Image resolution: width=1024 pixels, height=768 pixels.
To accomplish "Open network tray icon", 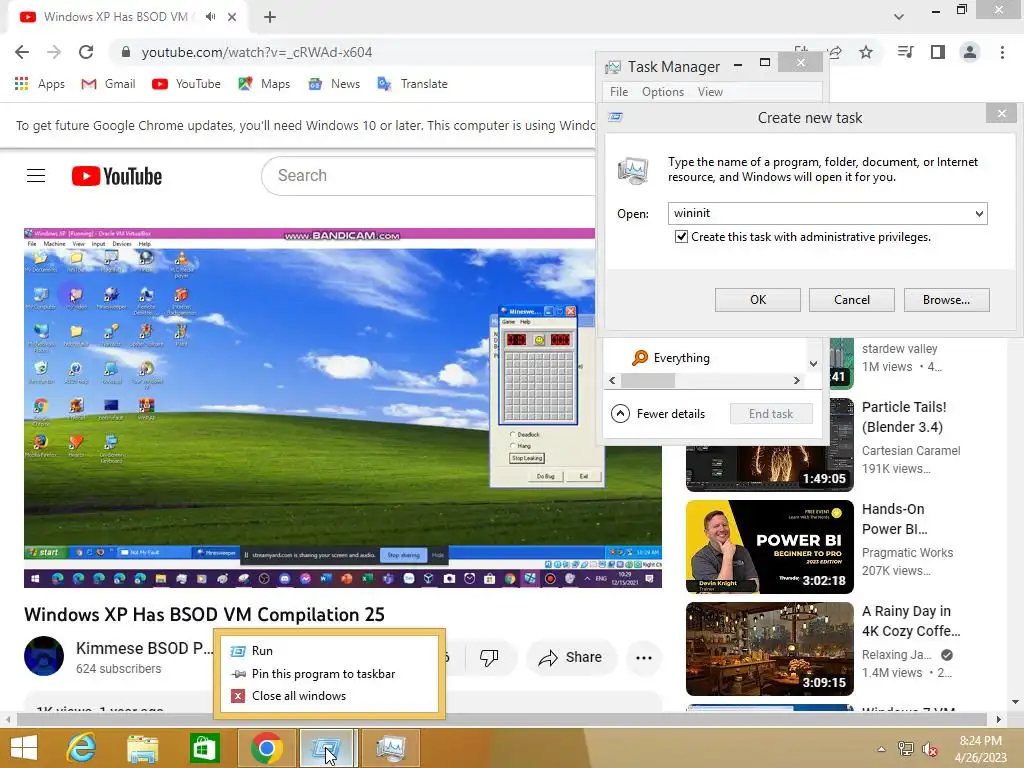I will point(905,749).
